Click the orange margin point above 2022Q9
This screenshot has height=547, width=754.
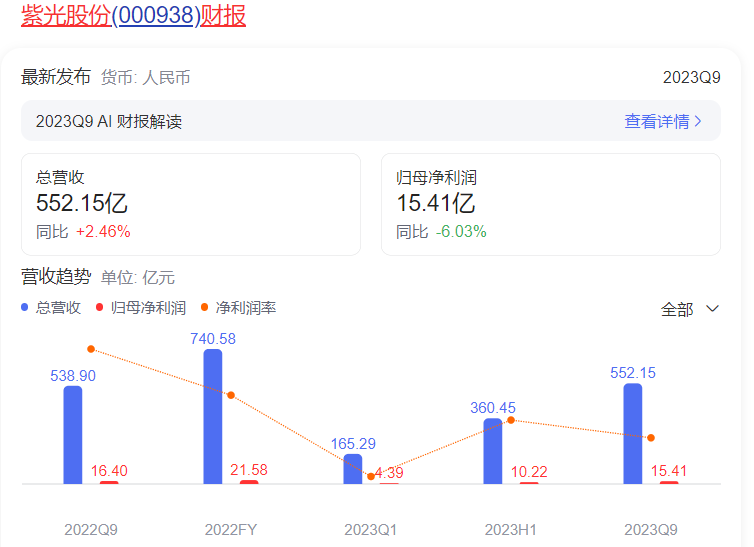pyautogui.click(x=91, y=349)
